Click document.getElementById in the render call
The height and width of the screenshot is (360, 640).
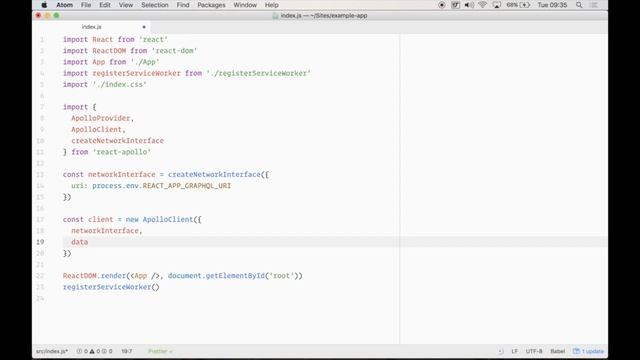coord(216,276)
